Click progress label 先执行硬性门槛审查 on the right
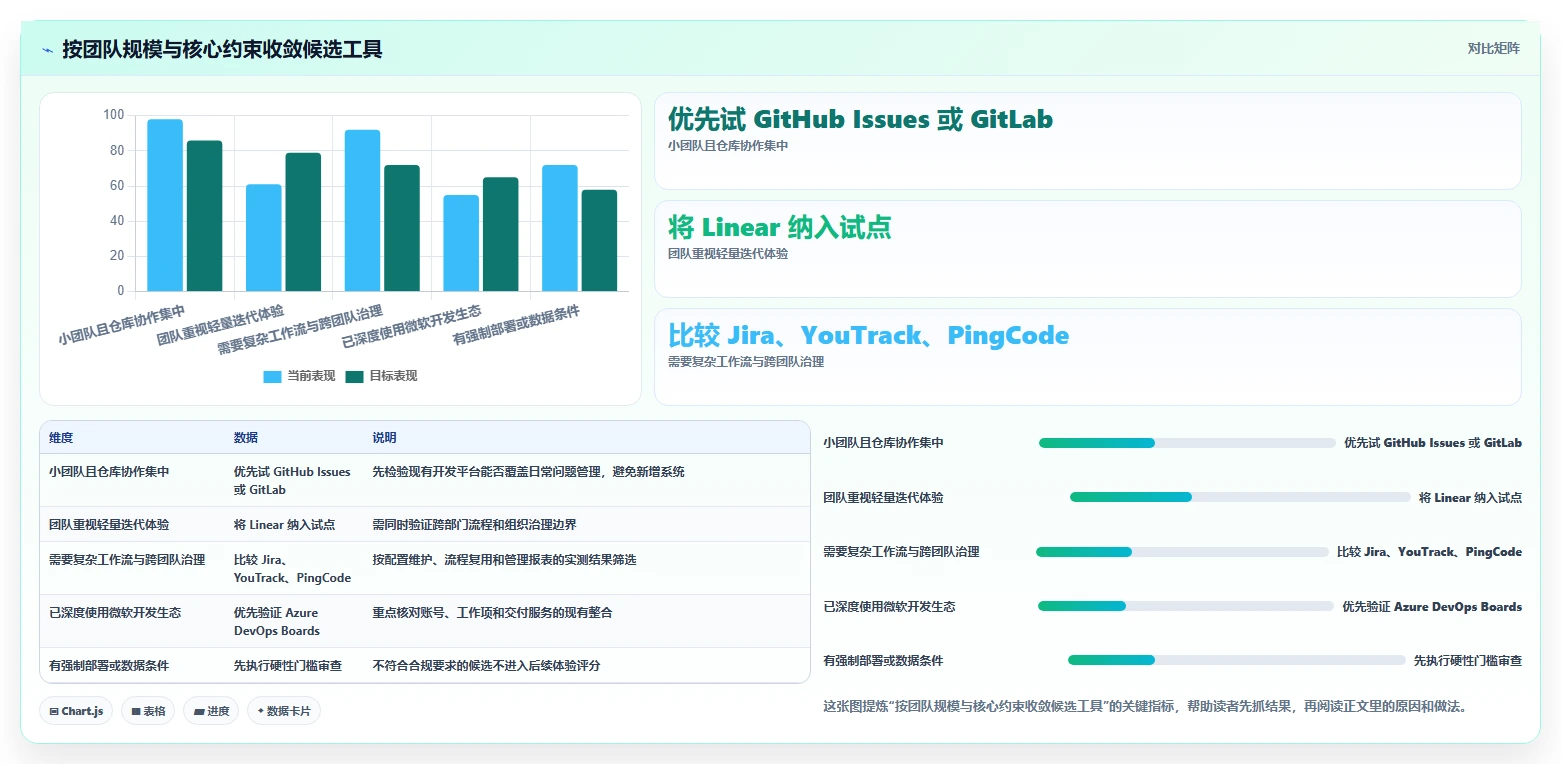The height and width of the screenshot is (764, 1561). click(1468, 660)
